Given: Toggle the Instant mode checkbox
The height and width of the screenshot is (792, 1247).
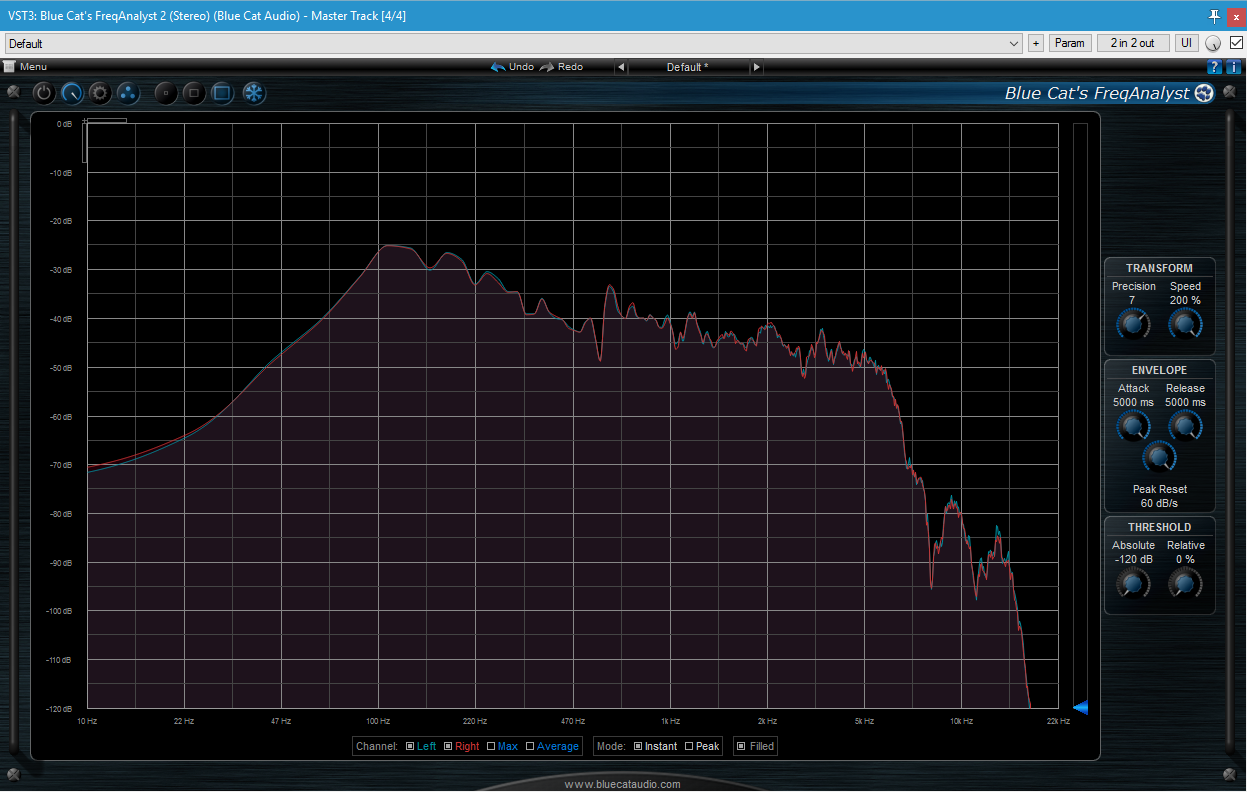Looking at the screenshot, I should pyautogui.click(x=638, y=746).
